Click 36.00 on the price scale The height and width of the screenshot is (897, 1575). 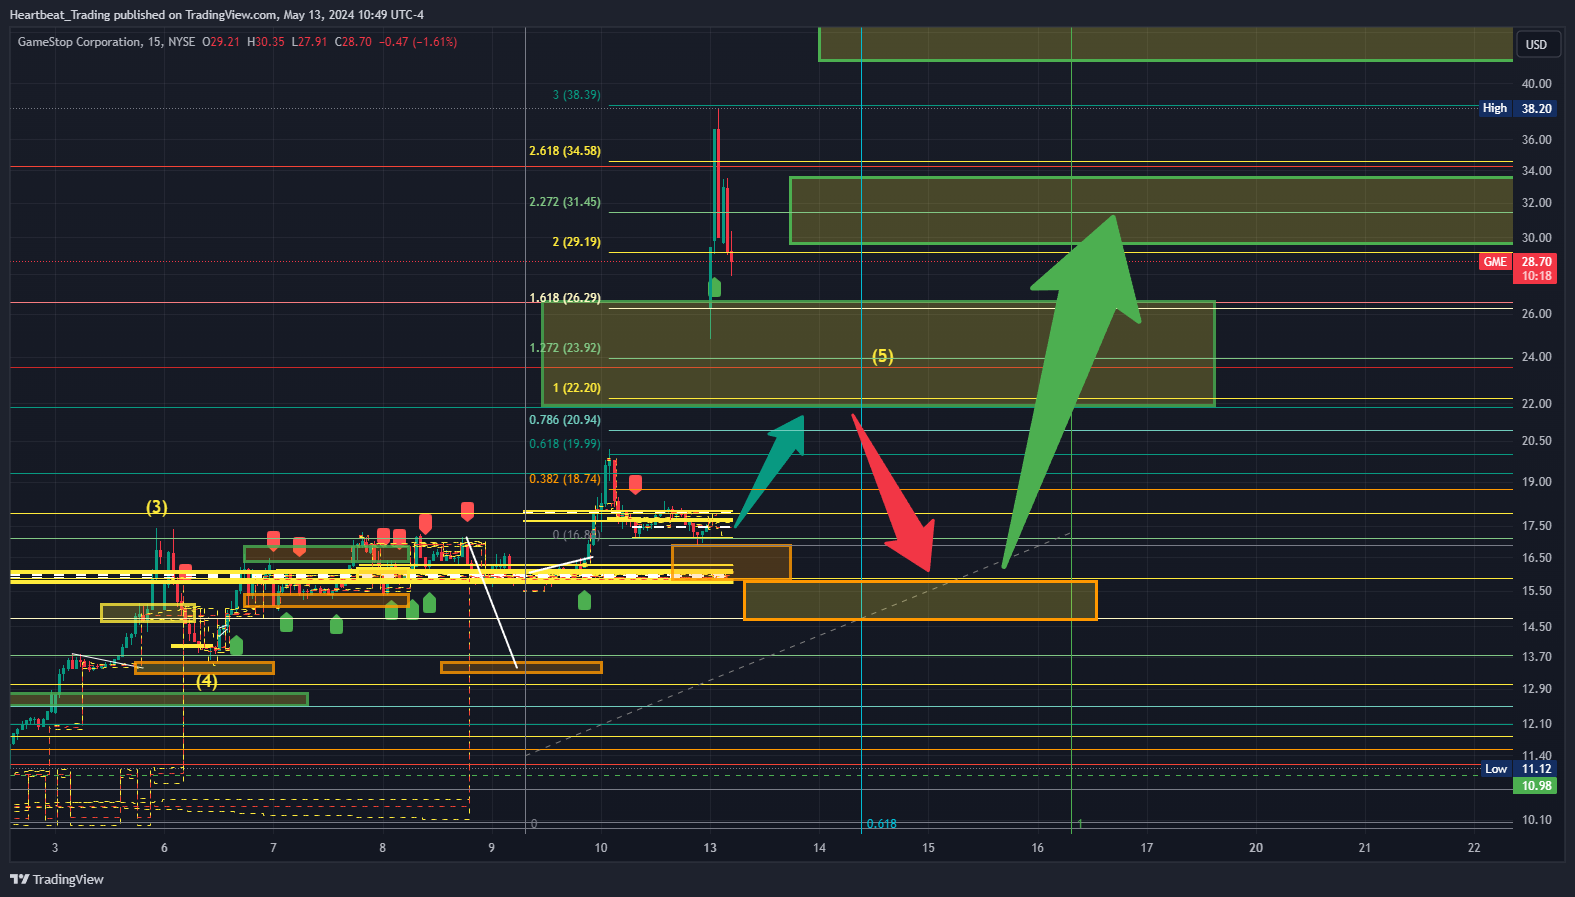tap(1536, 140)
